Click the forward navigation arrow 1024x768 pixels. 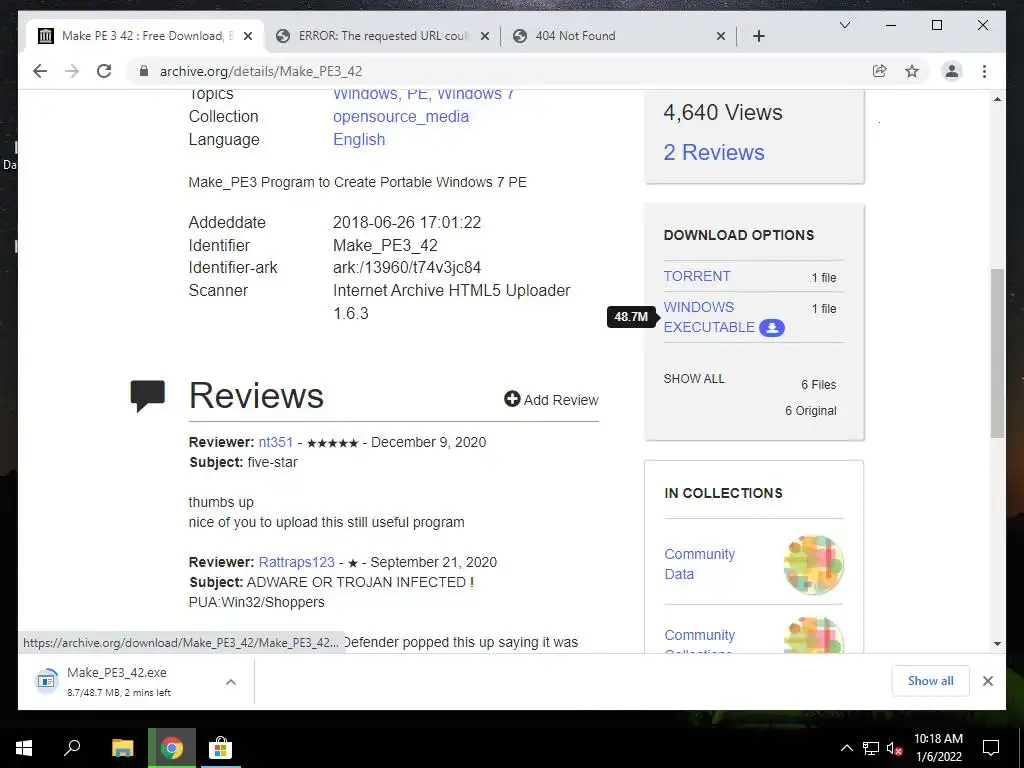(x=72, y=71)
